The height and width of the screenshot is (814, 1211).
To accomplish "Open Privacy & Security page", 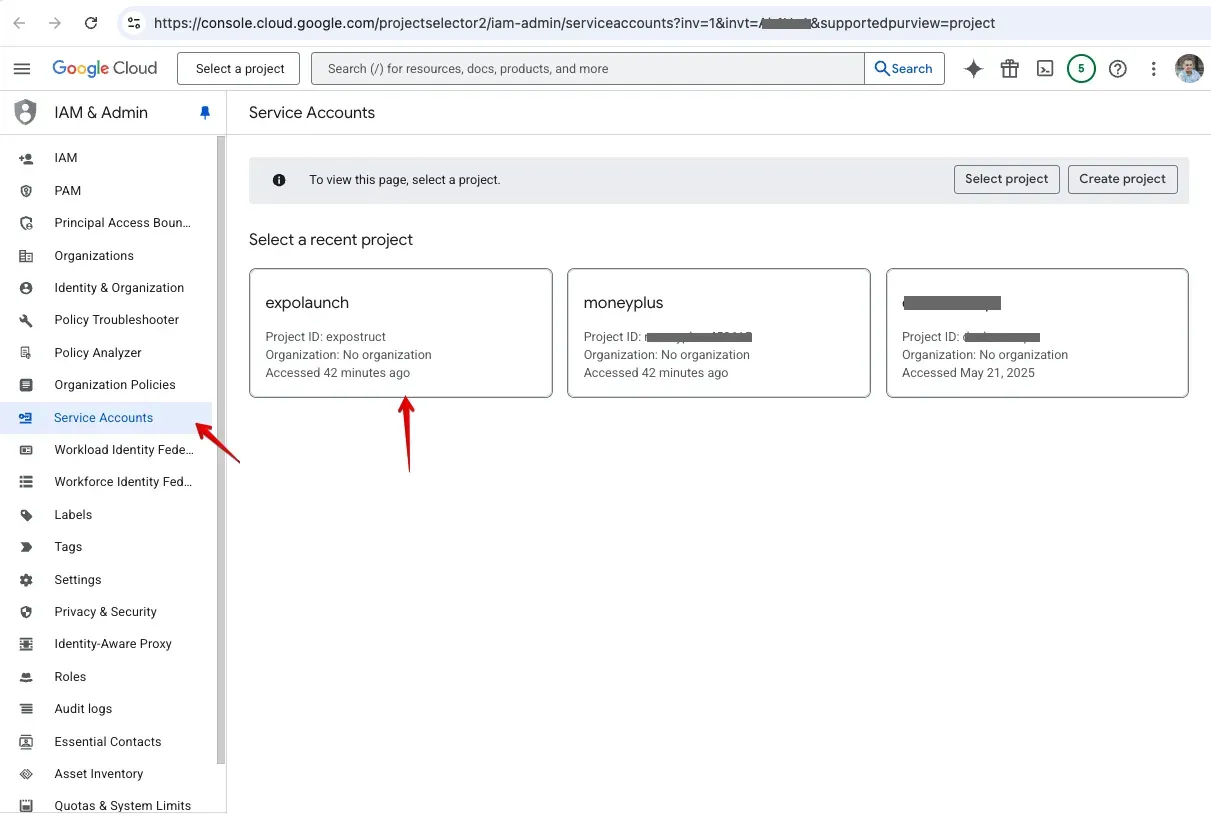I will click(106, 612).
